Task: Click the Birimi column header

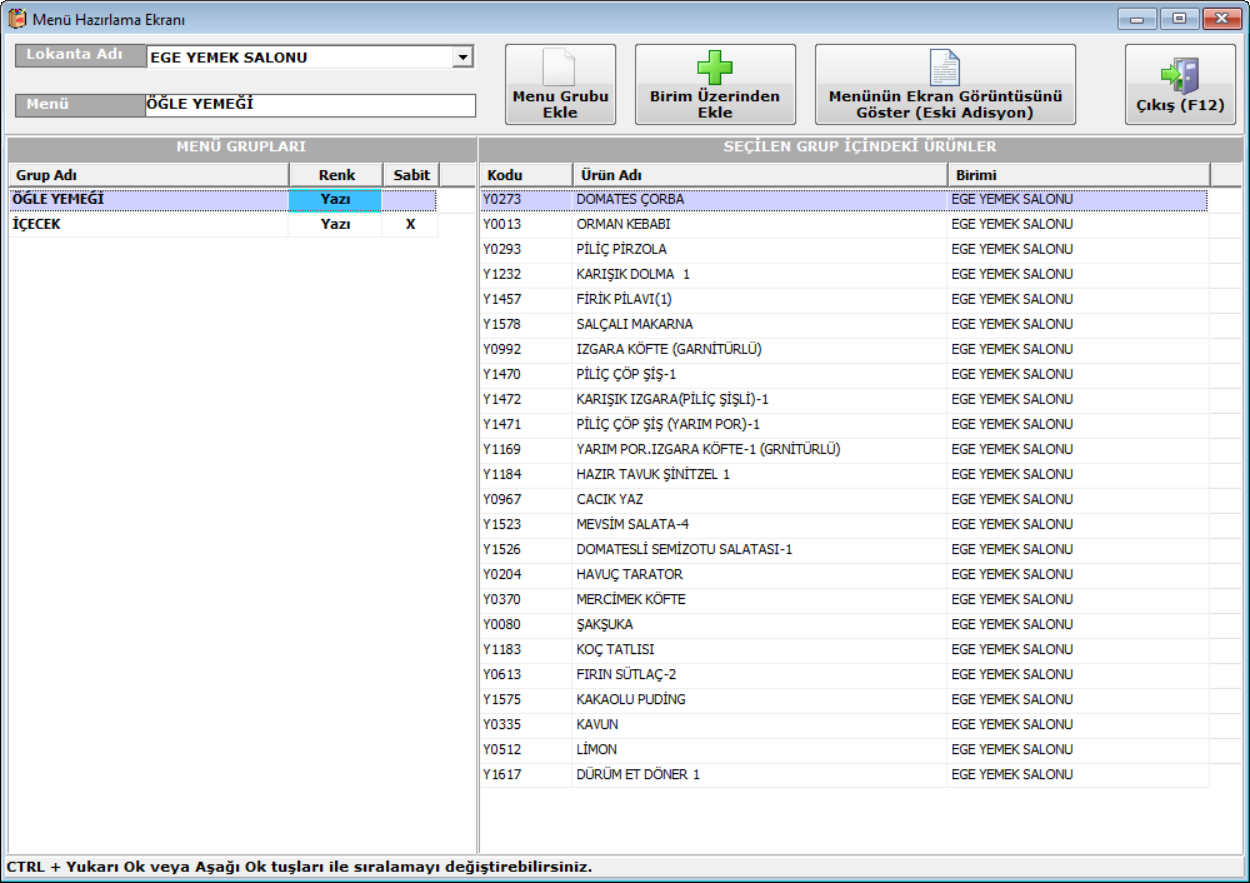Action: point(1077,175)
